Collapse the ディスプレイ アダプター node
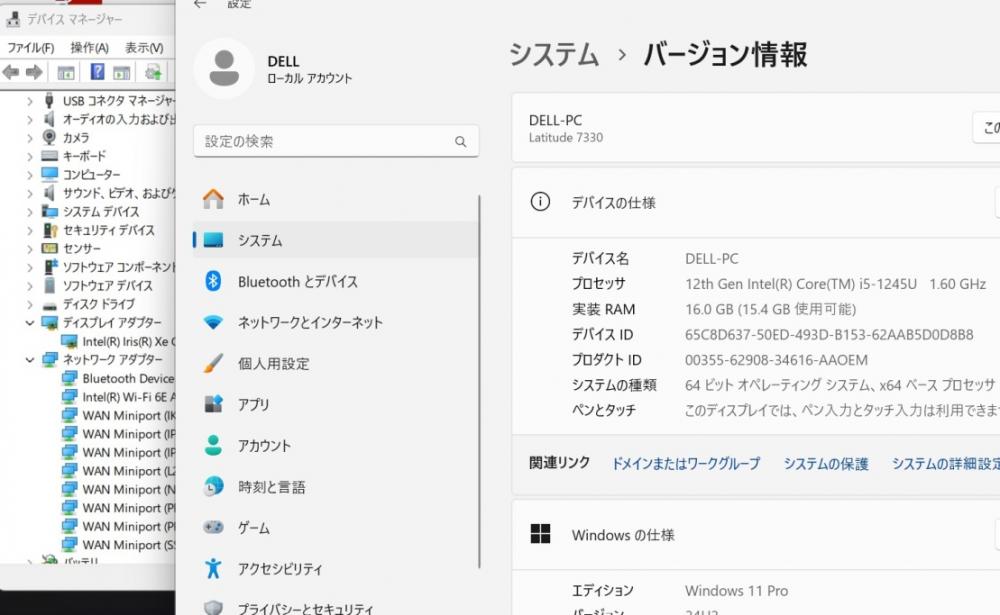 29,322
